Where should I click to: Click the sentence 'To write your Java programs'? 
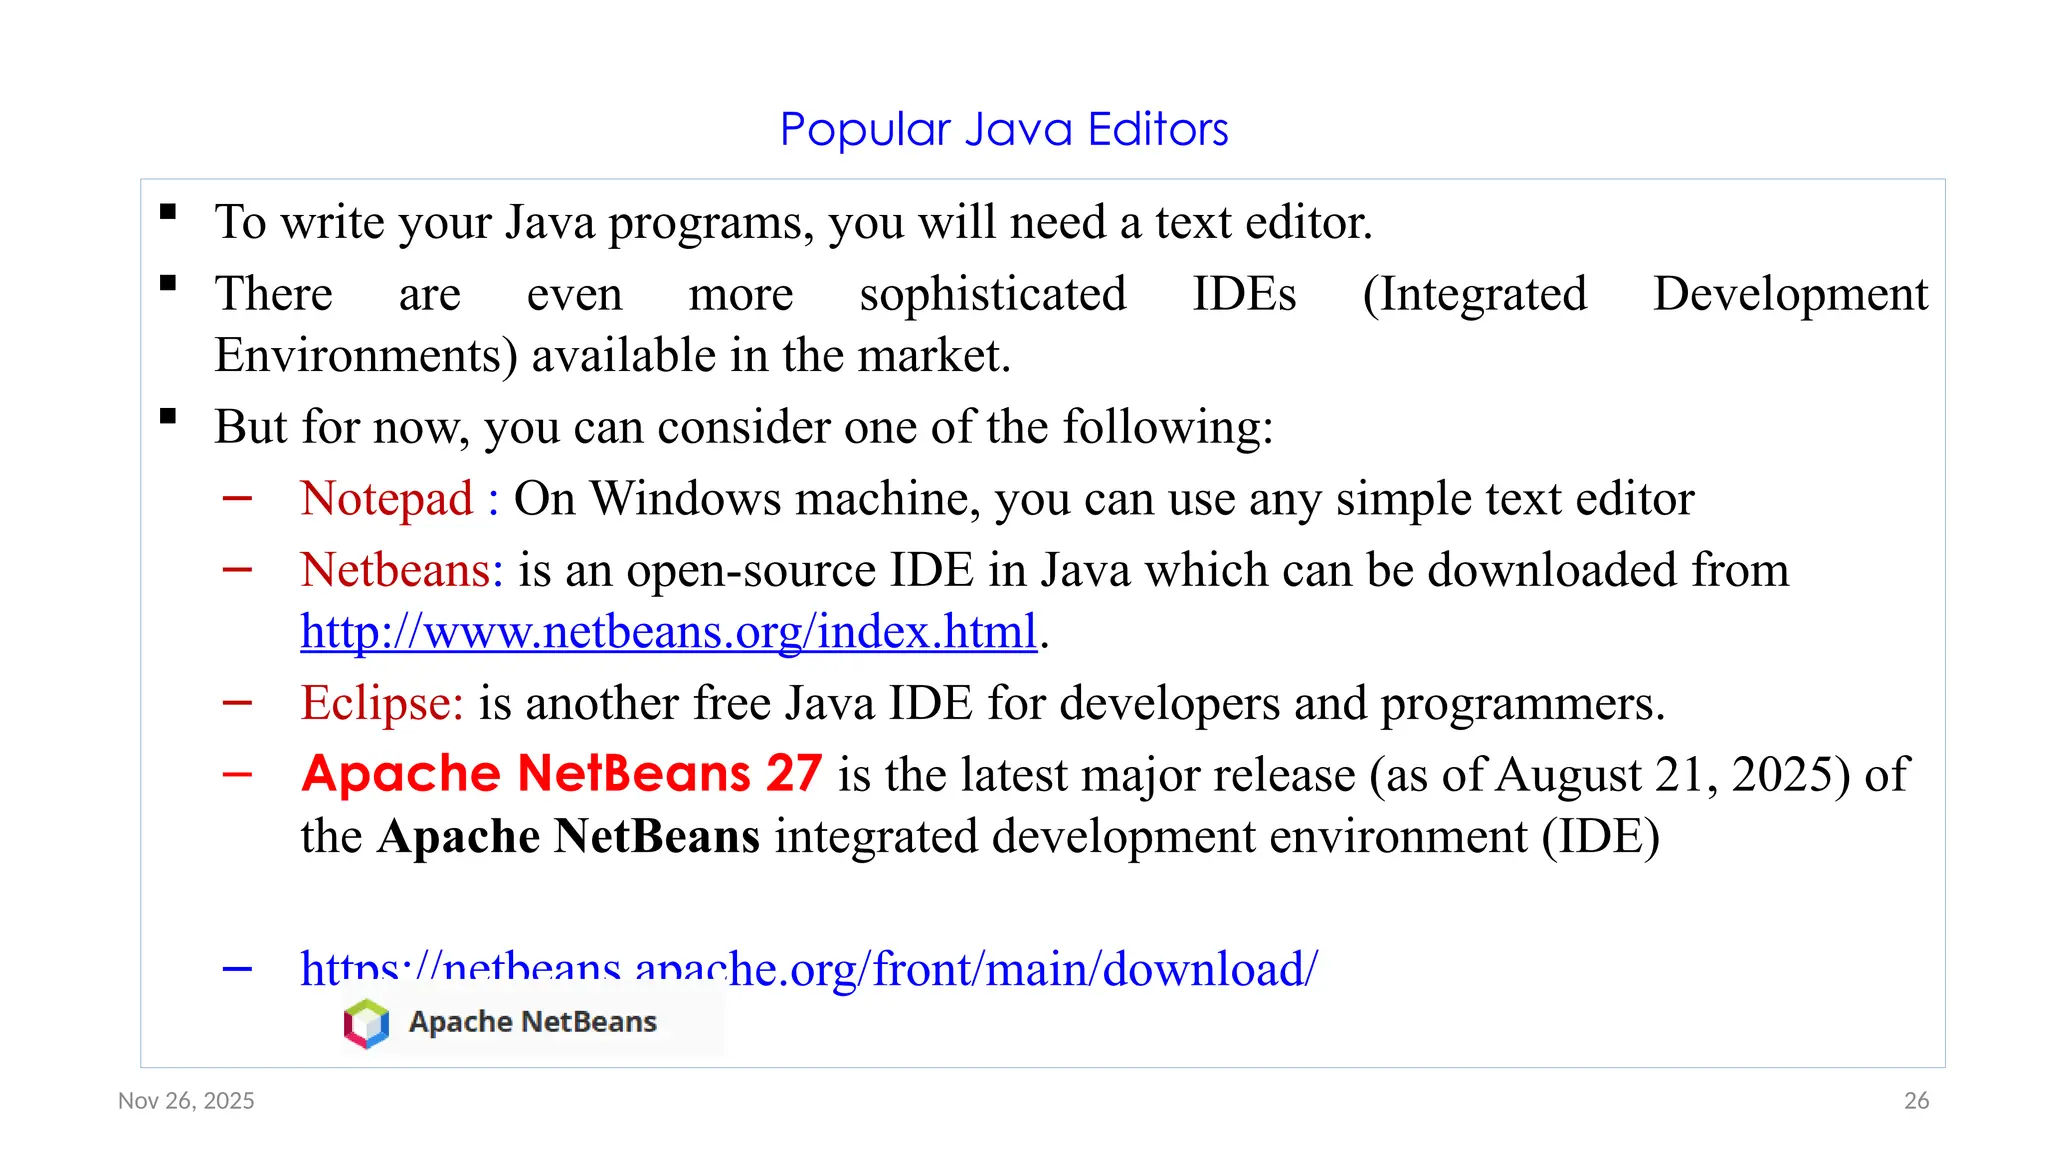794,222
